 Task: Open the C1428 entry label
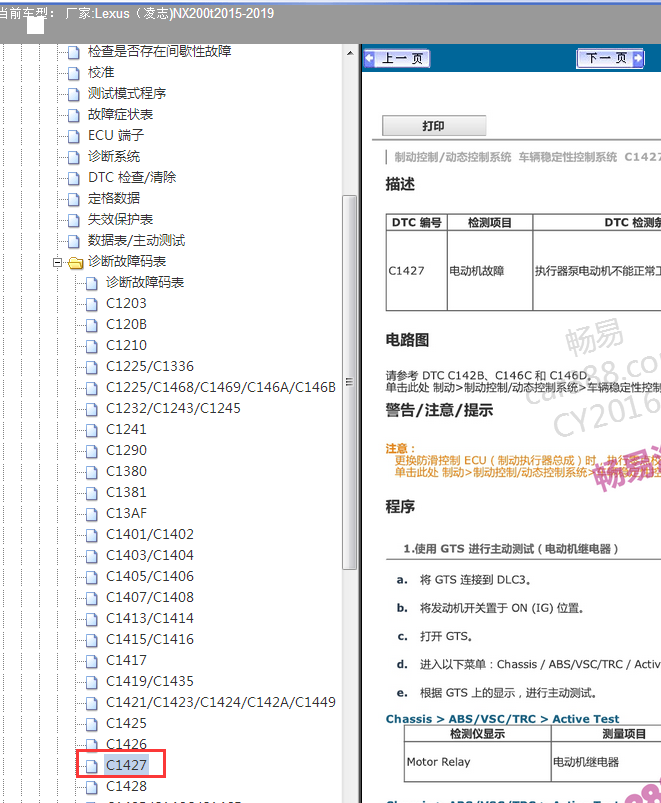(x=126, y=786)
